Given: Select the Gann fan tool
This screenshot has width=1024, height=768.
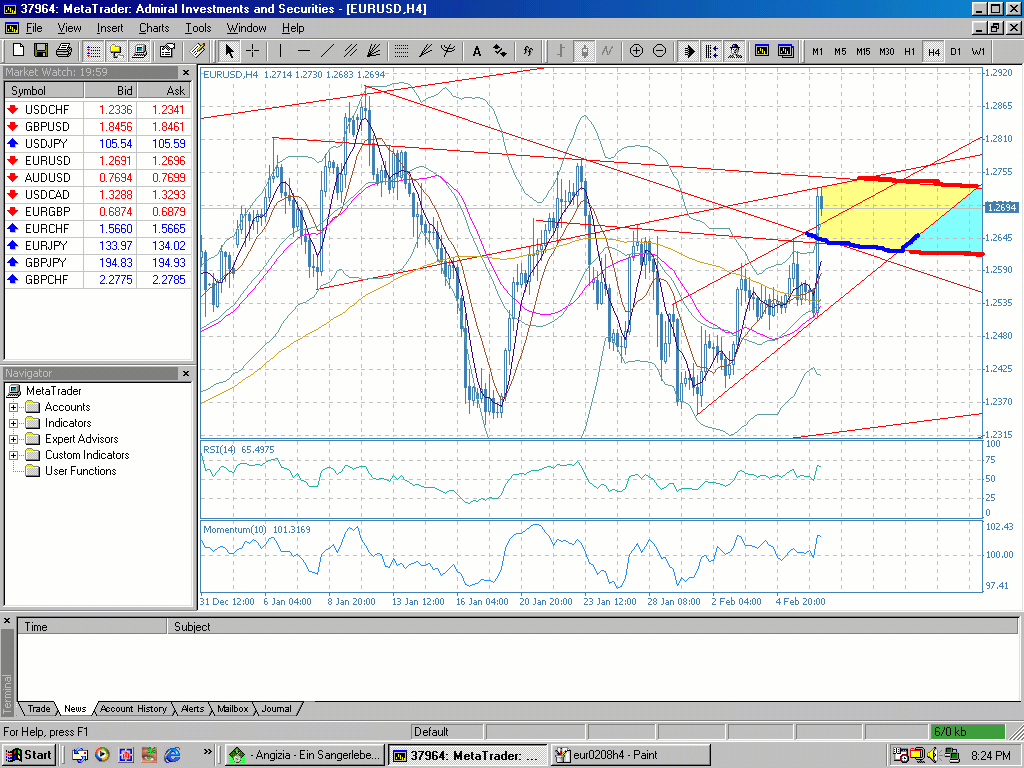Looking at the screenshot, I should (374, 50).
